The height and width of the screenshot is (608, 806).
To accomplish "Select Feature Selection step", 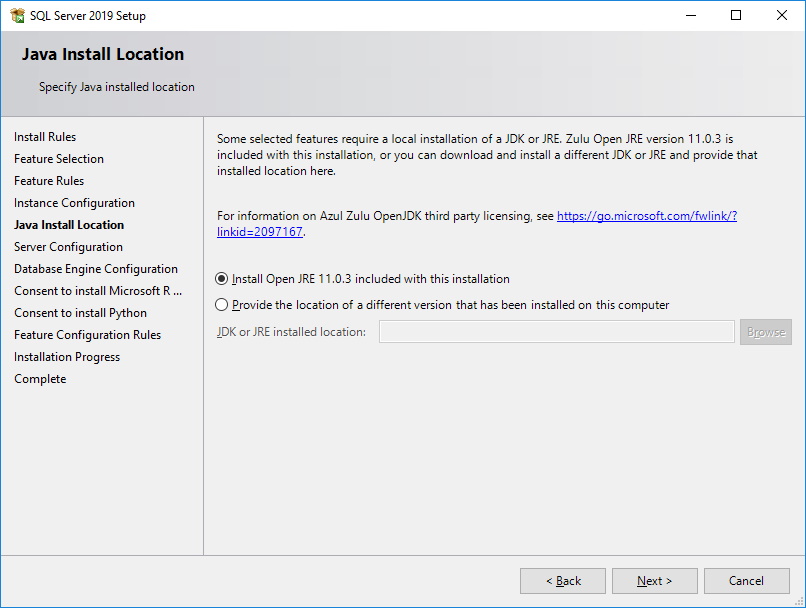I will [59, 159].
